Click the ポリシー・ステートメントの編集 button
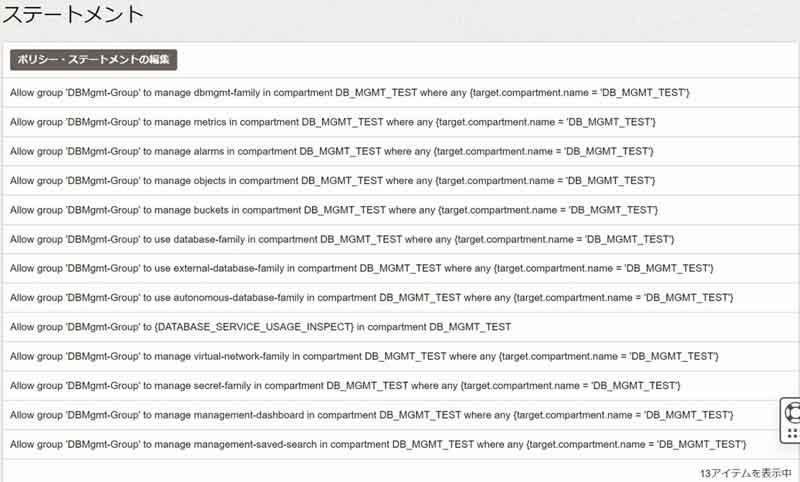 point(93,60)
